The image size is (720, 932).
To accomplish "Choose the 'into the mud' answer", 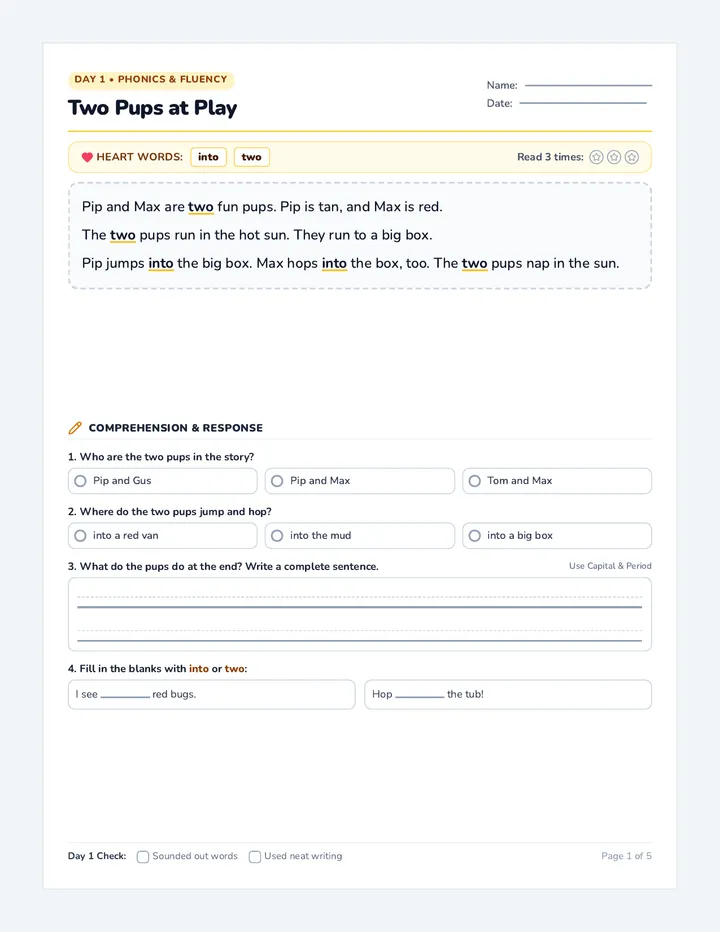I will [x=360, y=536].
